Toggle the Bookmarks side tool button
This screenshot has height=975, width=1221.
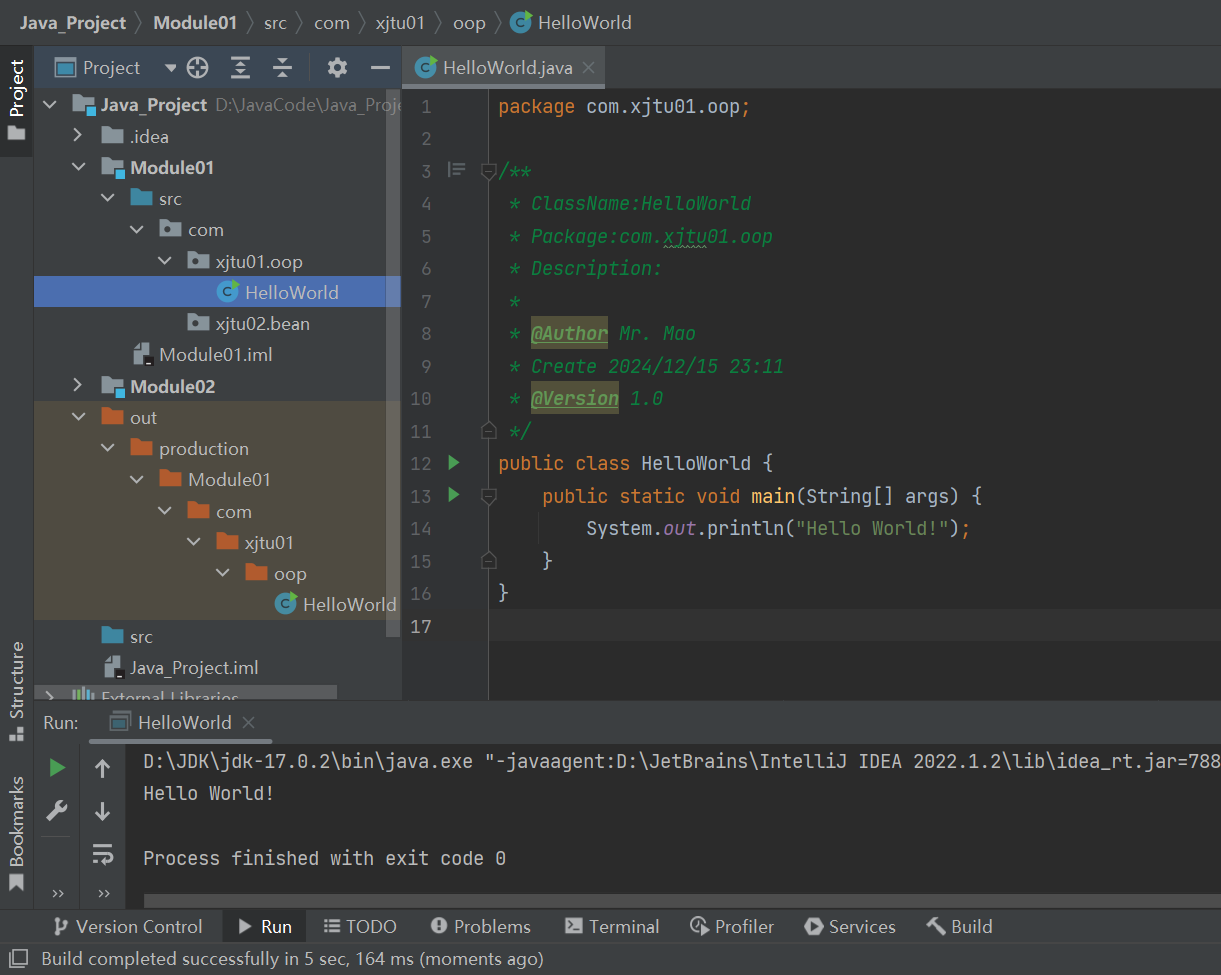(16, 833)
